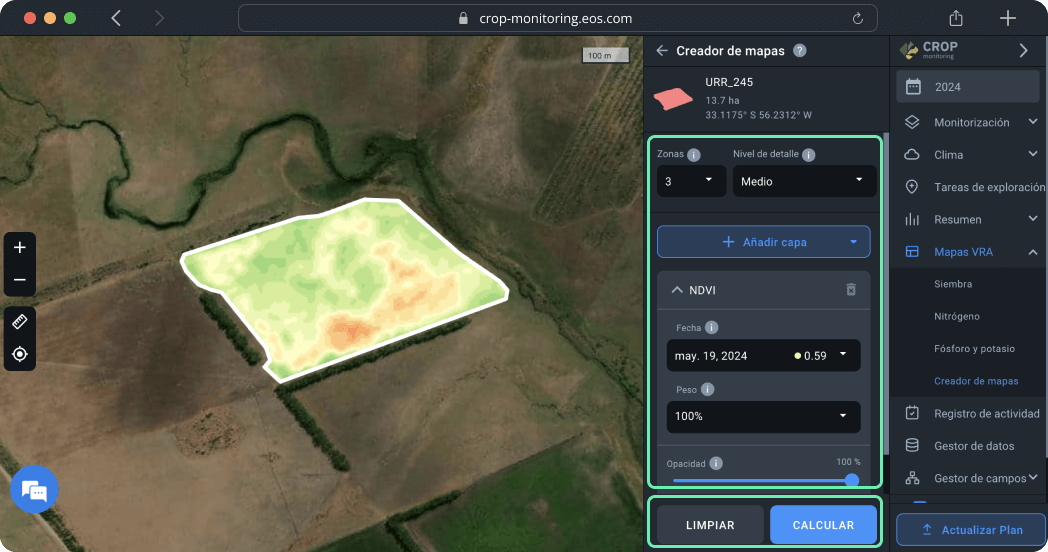Open the Nivel de detalle dropdown
1048x552 pixels.
(804, 181)
